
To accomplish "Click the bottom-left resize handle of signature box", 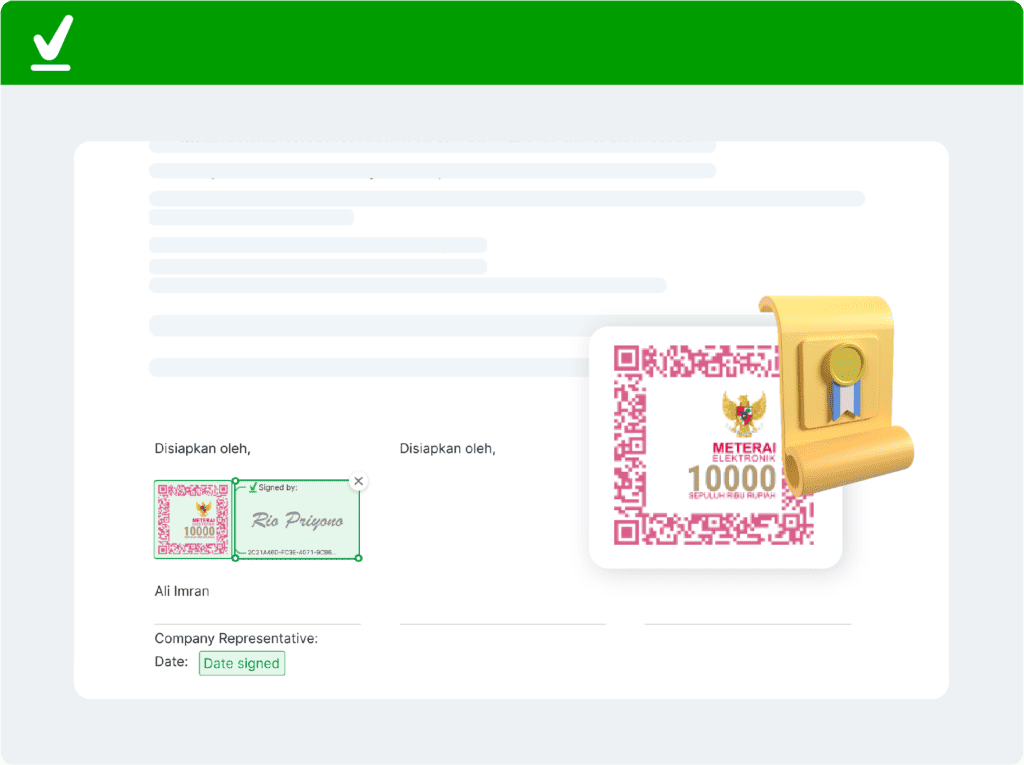I will tap(235, 558).
